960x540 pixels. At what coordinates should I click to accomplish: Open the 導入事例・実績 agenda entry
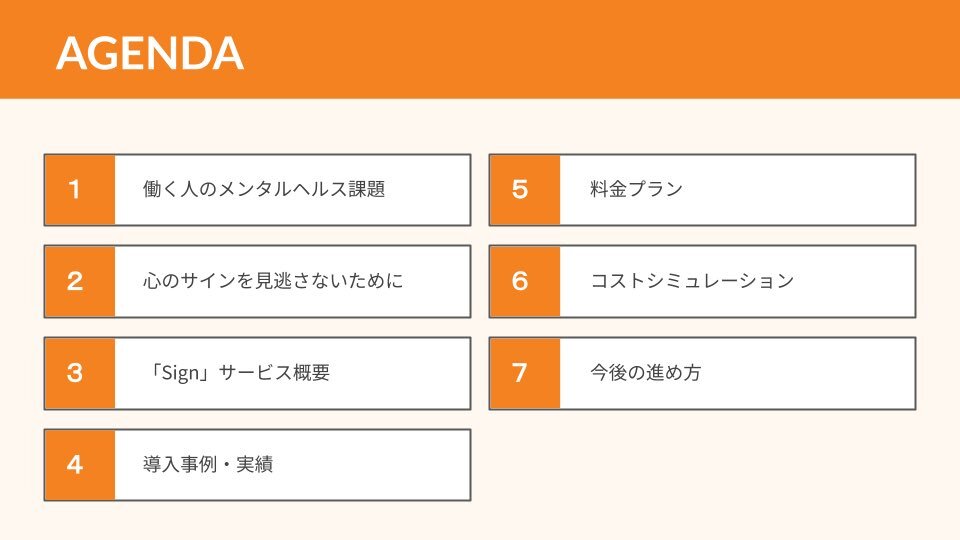point(208,465)
